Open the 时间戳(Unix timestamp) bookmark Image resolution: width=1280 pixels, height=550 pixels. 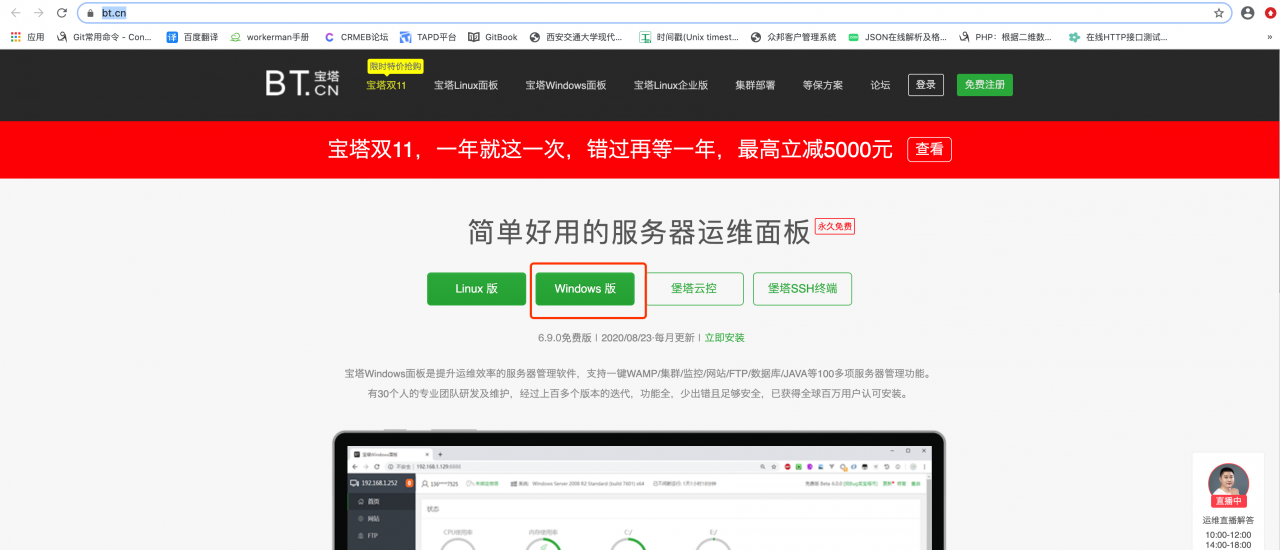pos(690,37)
